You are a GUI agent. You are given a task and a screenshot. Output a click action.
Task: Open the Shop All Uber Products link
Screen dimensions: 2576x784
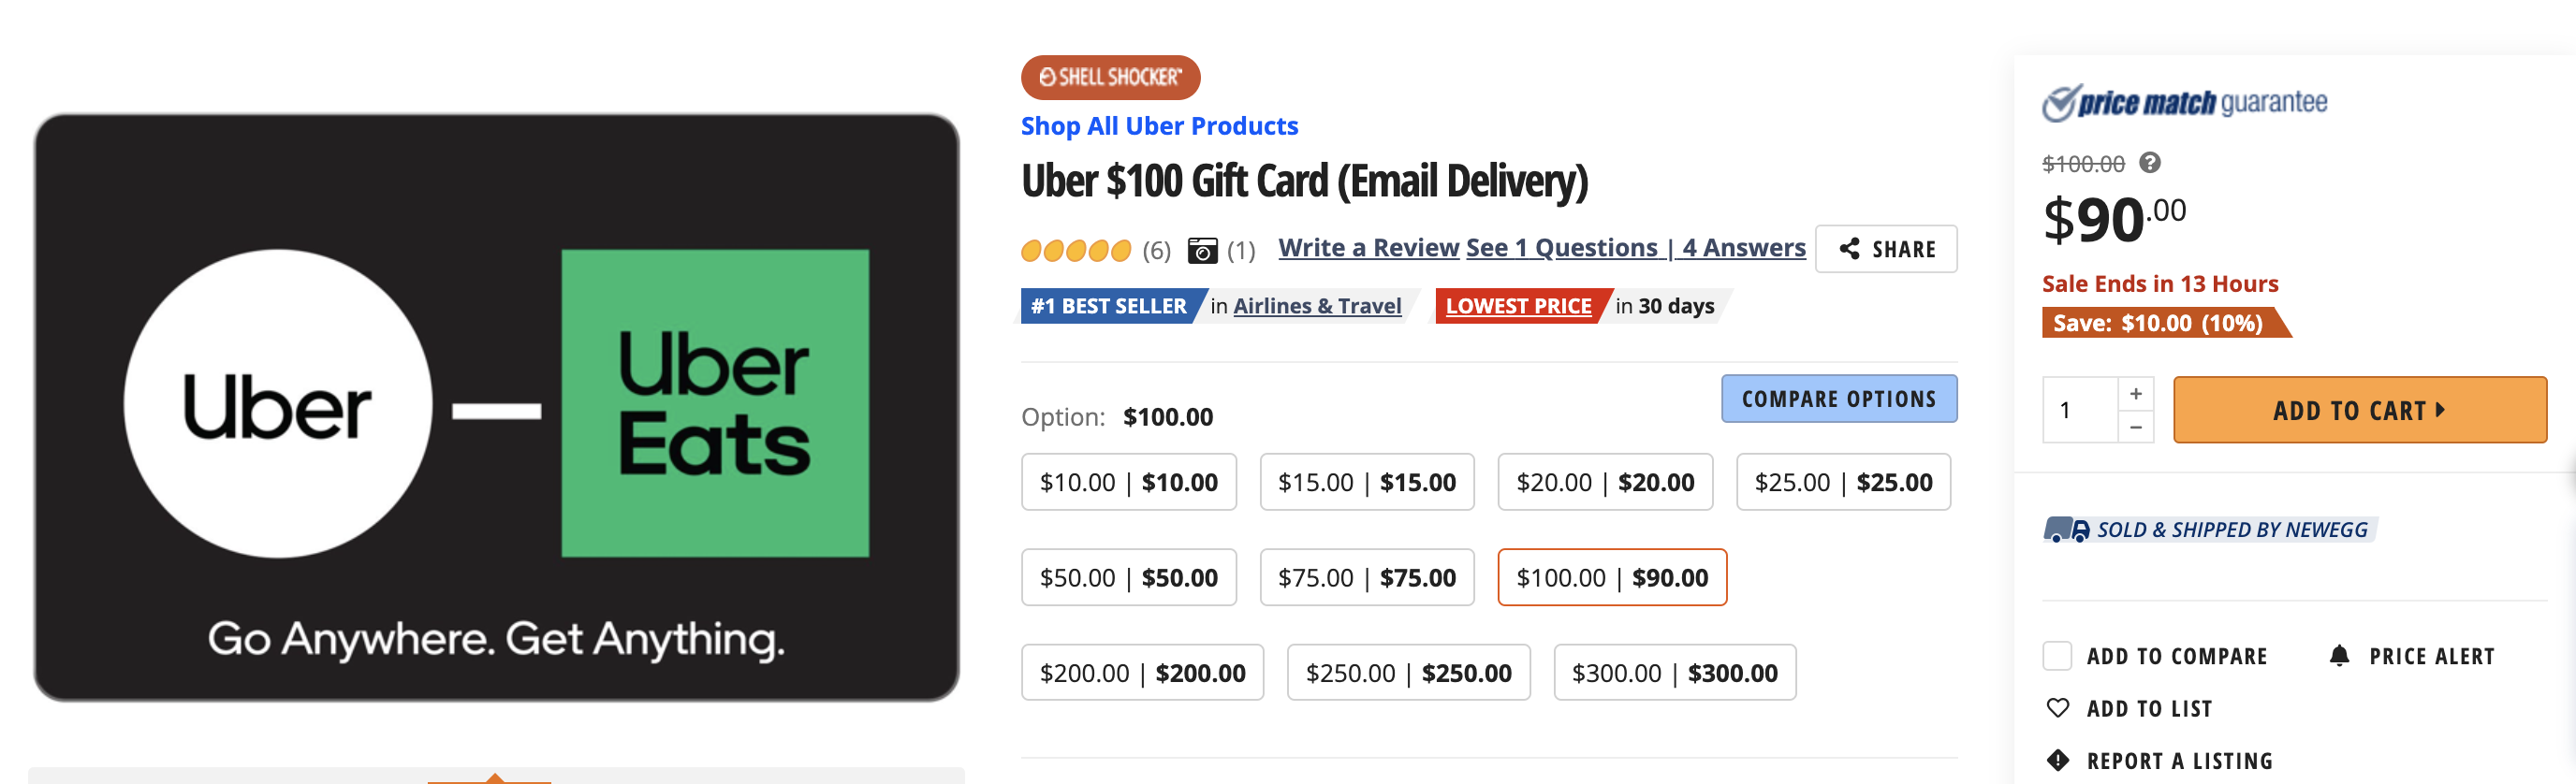coord(1158,126)
